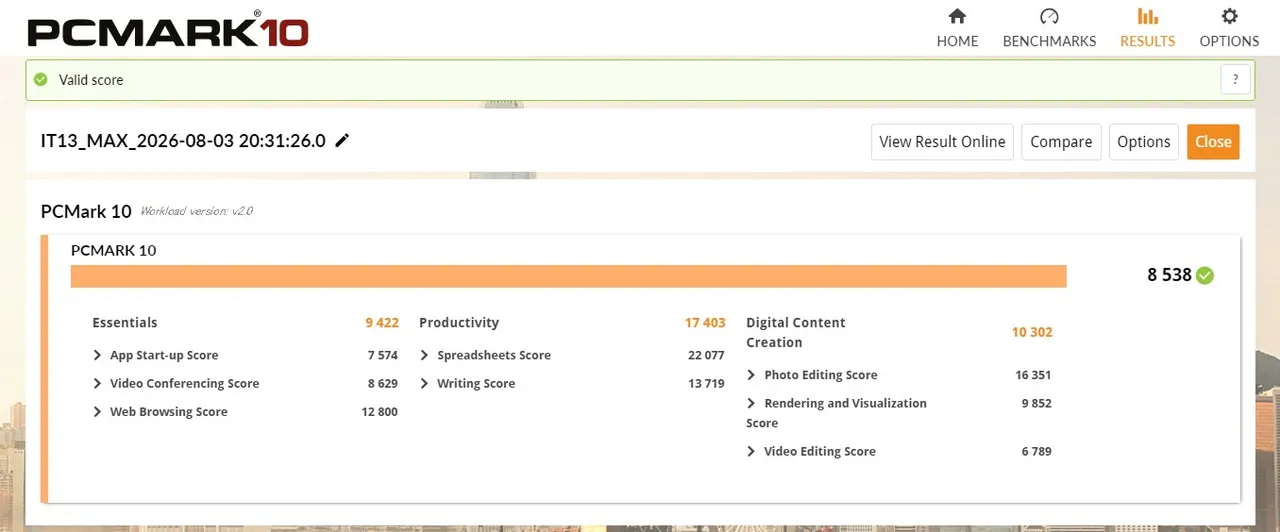The image size is (1280, 532).
Task: Click the Video Conferencing value 8 629
Action: [383, 383]
